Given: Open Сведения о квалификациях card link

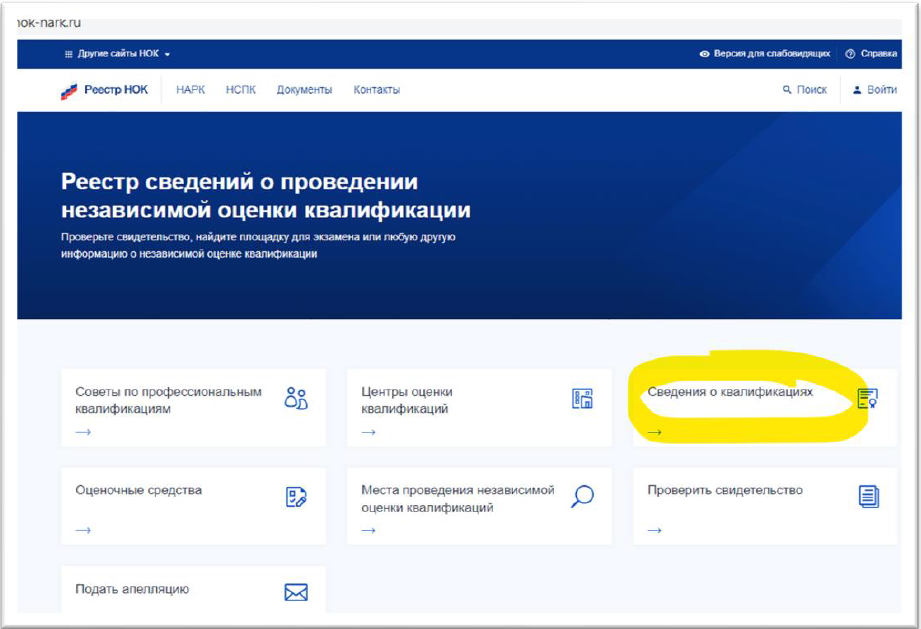Looking at the screenshot, I should (x=730, y=392).
